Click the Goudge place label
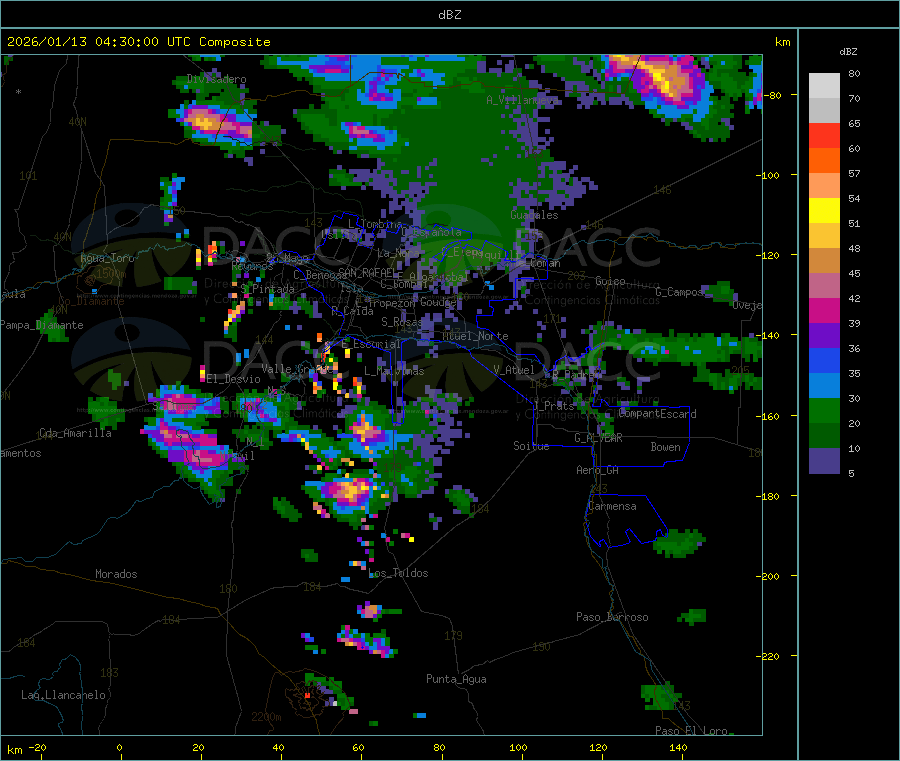Screen dimensions: 900x761 (x=438, y=302)
